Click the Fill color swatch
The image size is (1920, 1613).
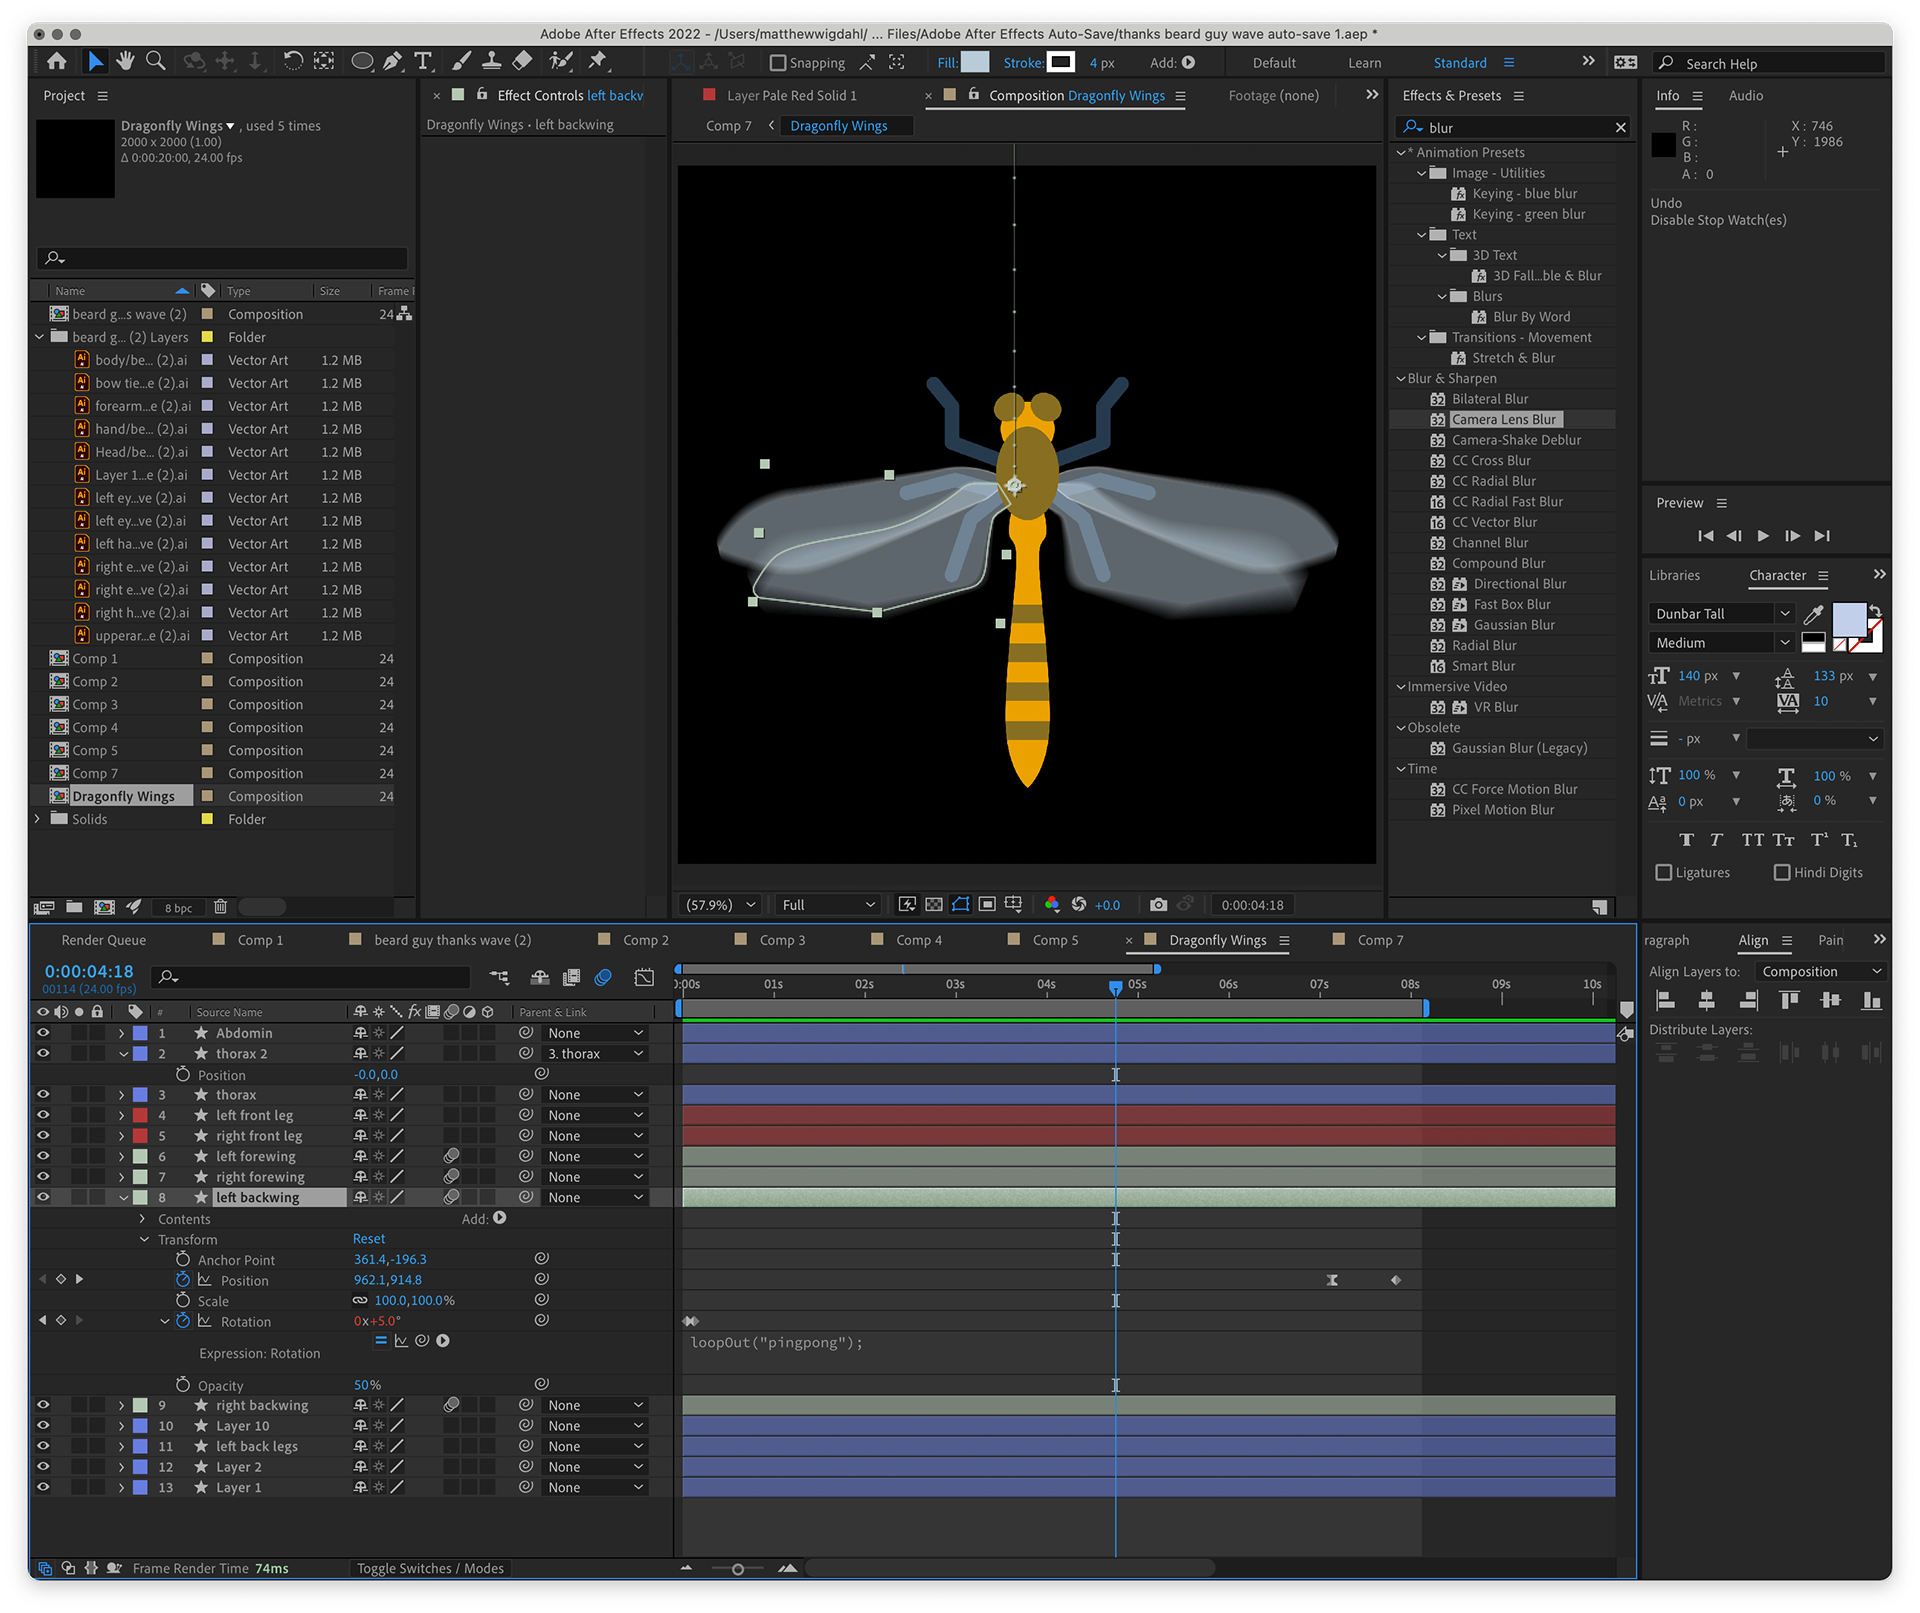click(975, 63)
